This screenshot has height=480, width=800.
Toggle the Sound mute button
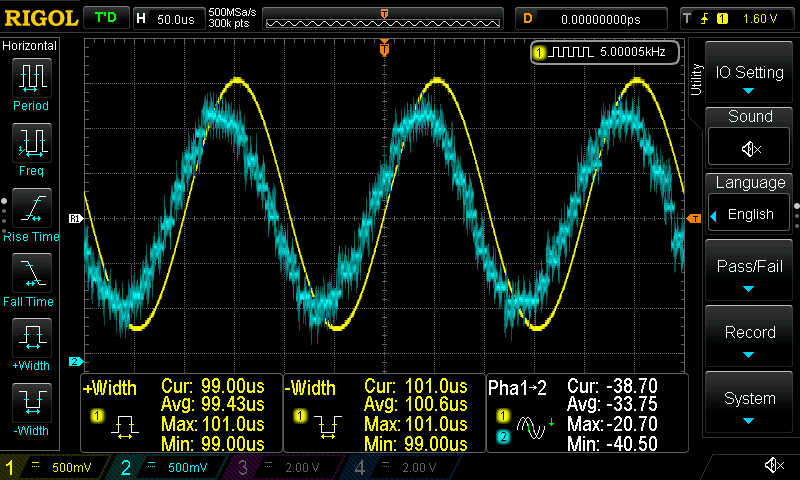(x=750, y=148)
